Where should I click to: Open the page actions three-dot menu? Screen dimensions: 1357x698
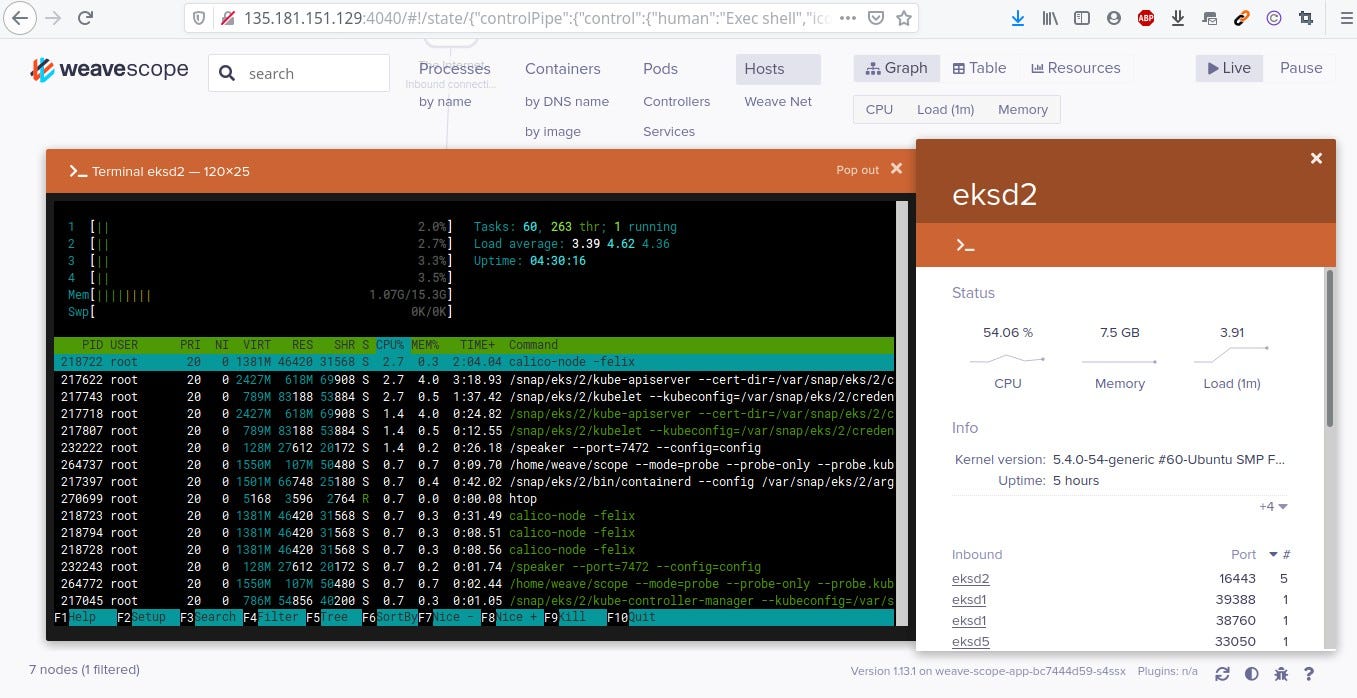click(847, 18)
